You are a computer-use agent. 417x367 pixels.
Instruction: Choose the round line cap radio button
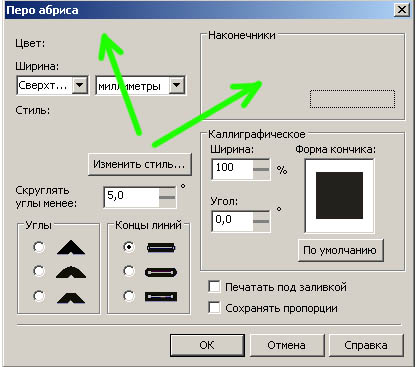[129, 271]
